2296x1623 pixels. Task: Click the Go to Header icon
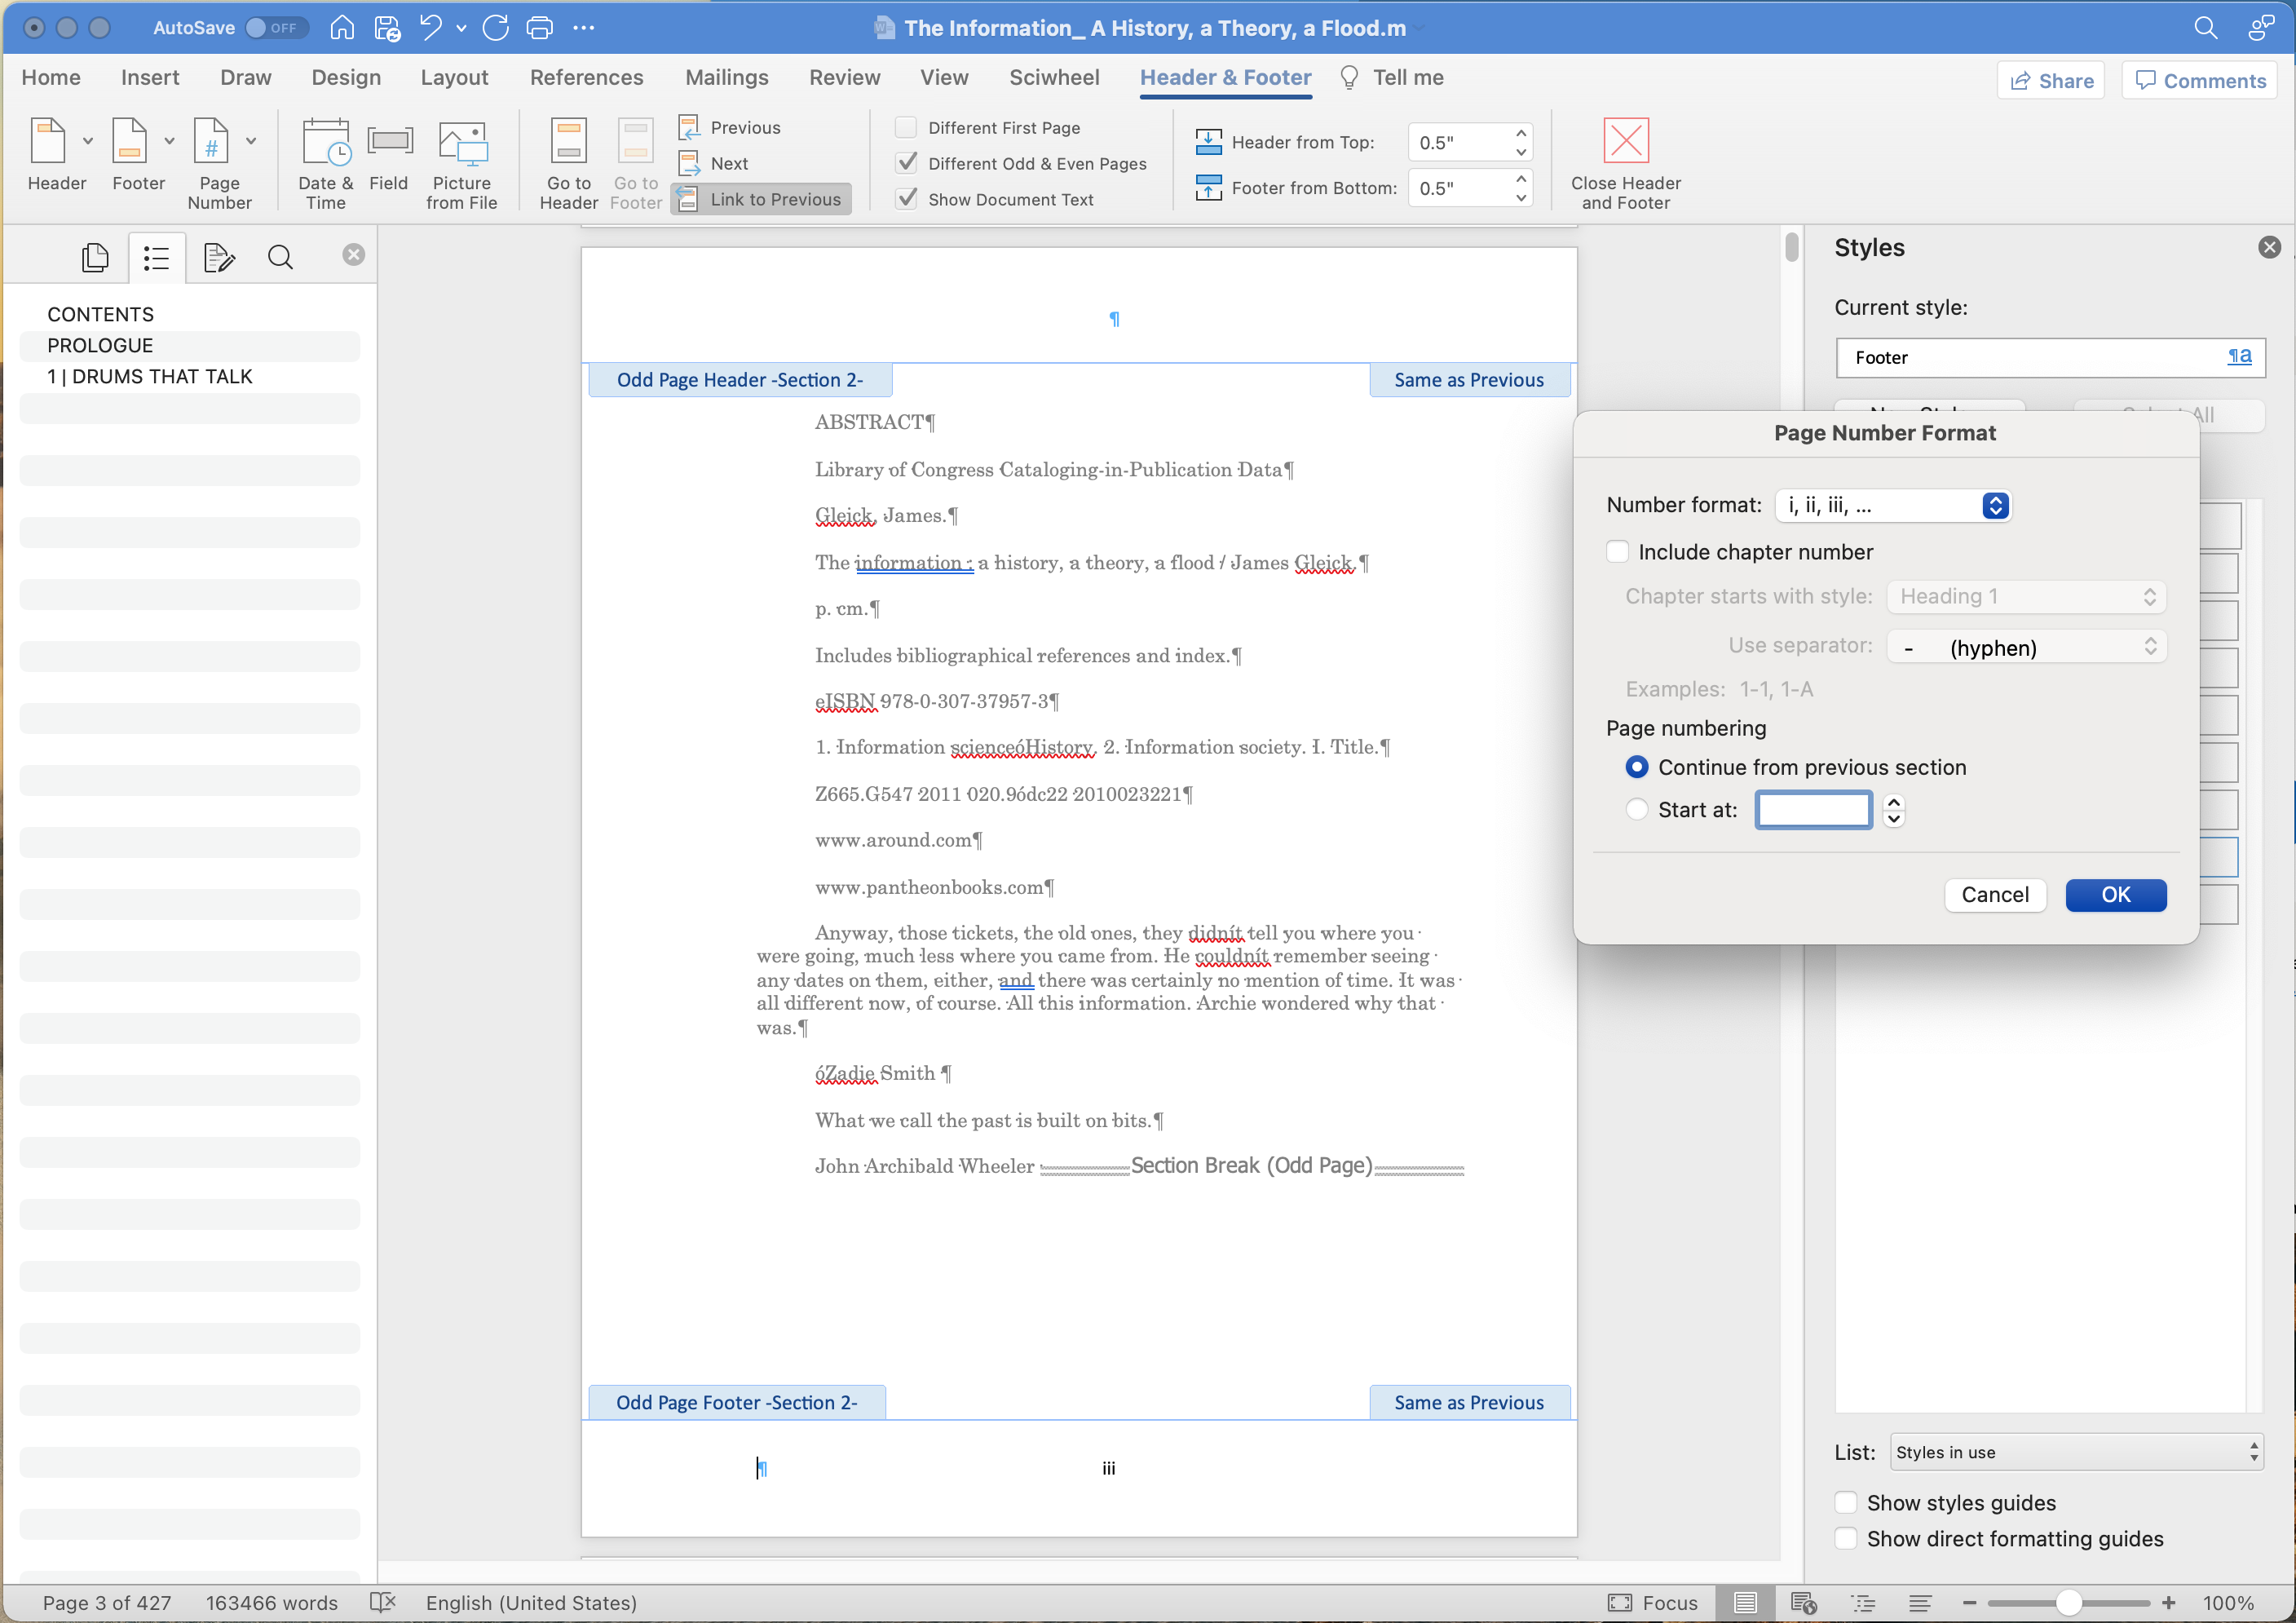point(568,143)
